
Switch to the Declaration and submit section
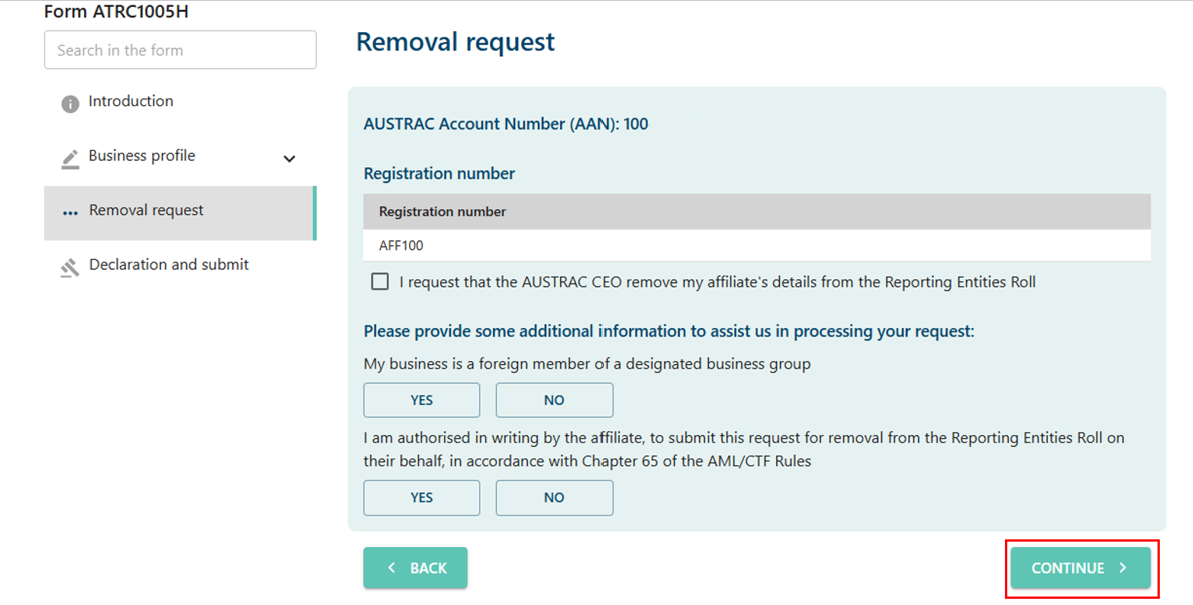tap(167, 265)
